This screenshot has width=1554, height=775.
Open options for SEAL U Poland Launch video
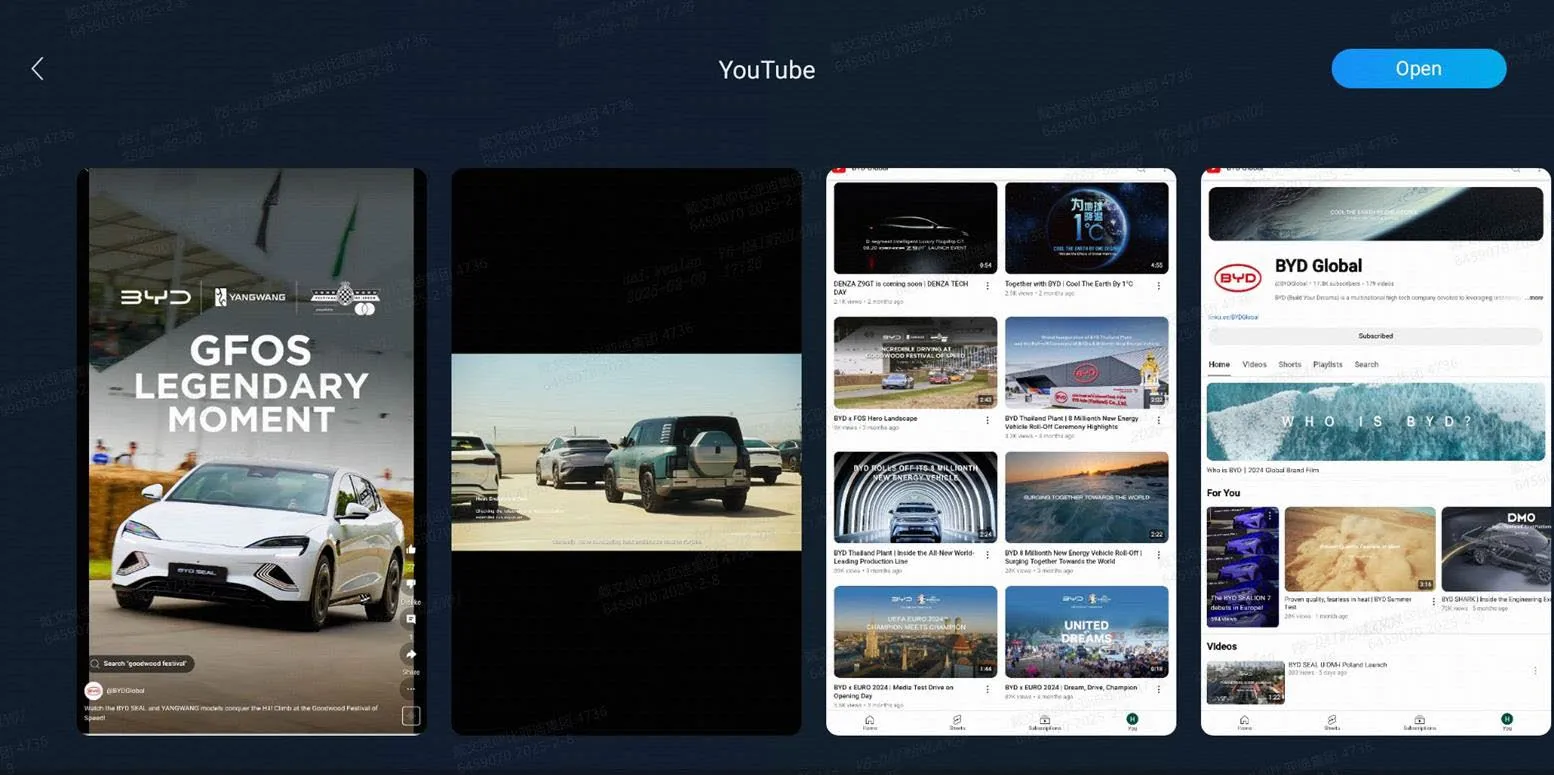pyautogui.click(x=1535, y=670)
